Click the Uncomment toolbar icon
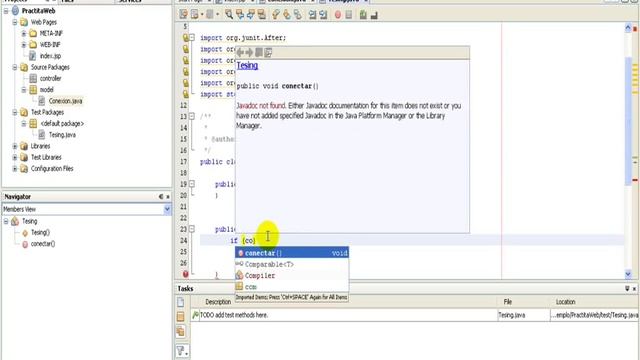The width and height of the screenshot is (640, 360). point(374,15)
